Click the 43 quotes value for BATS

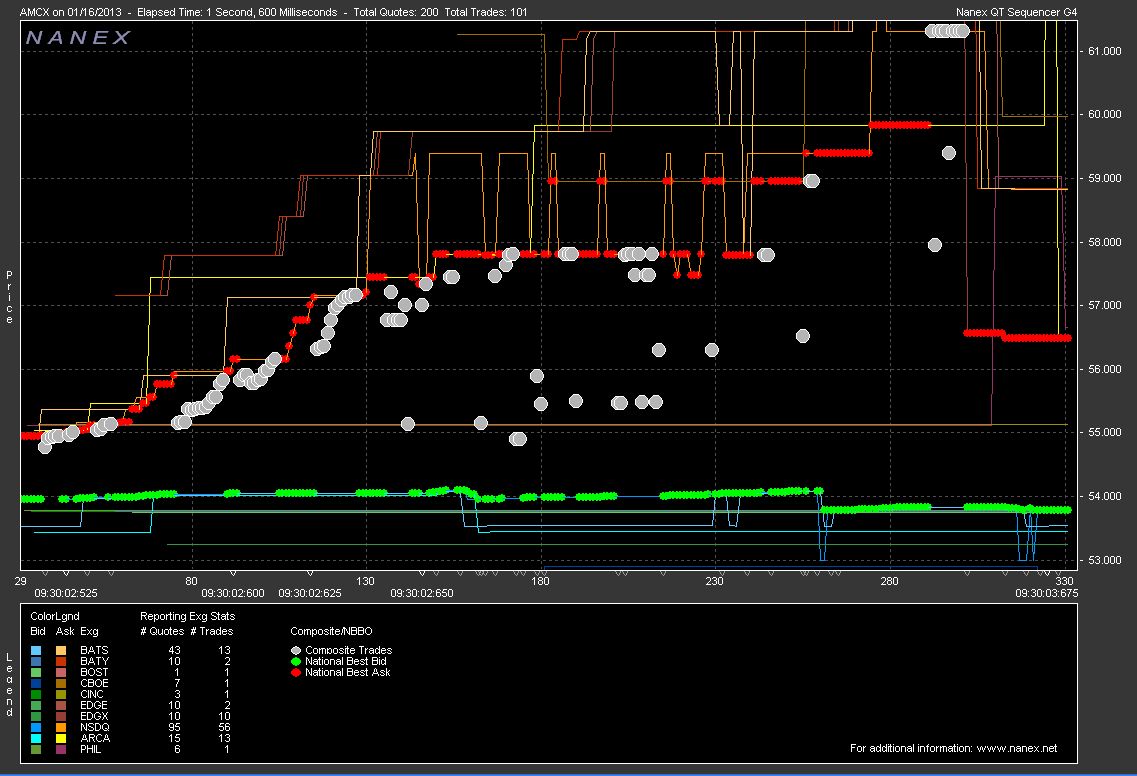tap(174, 651)
